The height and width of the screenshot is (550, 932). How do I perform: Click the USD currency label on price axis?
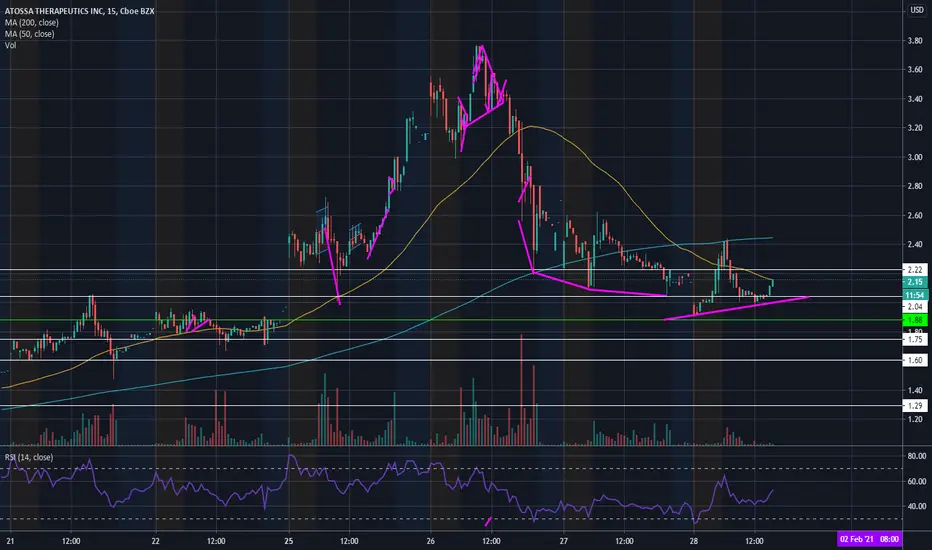point(917,10)
